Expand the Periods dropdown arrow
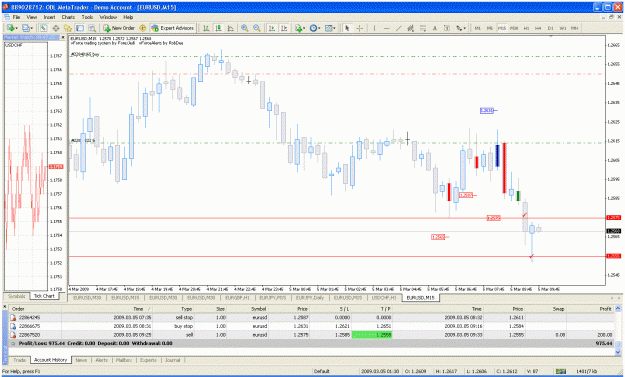 319,28
